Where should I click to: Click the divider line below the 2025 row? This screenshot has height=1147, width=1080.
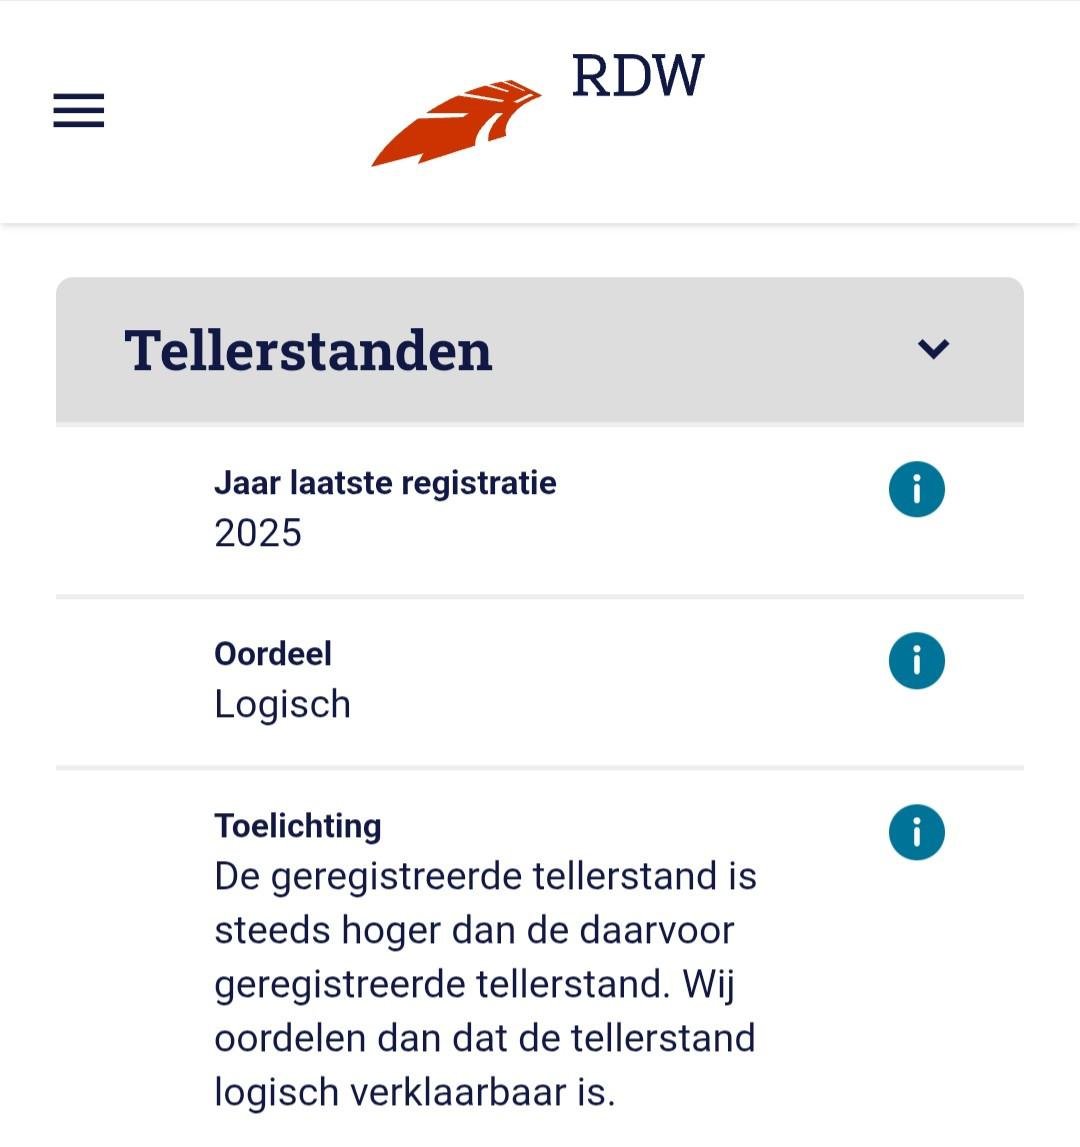(x=540, y=597)
